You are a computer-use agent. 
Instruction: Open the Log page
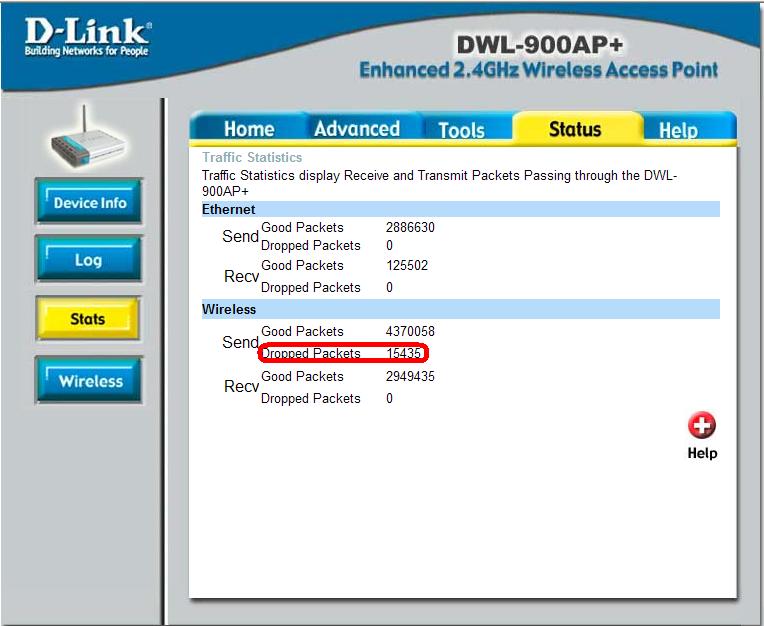click(89, 260)
